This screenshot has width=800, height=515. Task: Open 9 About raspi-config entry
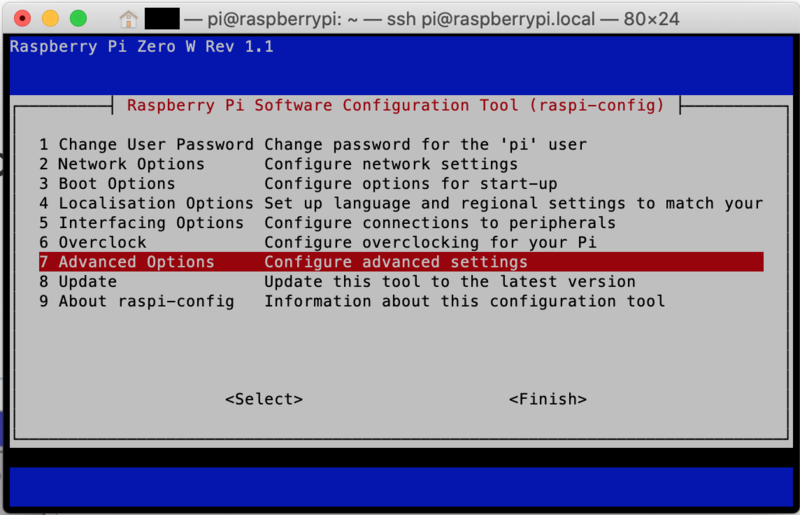[401, 301]
